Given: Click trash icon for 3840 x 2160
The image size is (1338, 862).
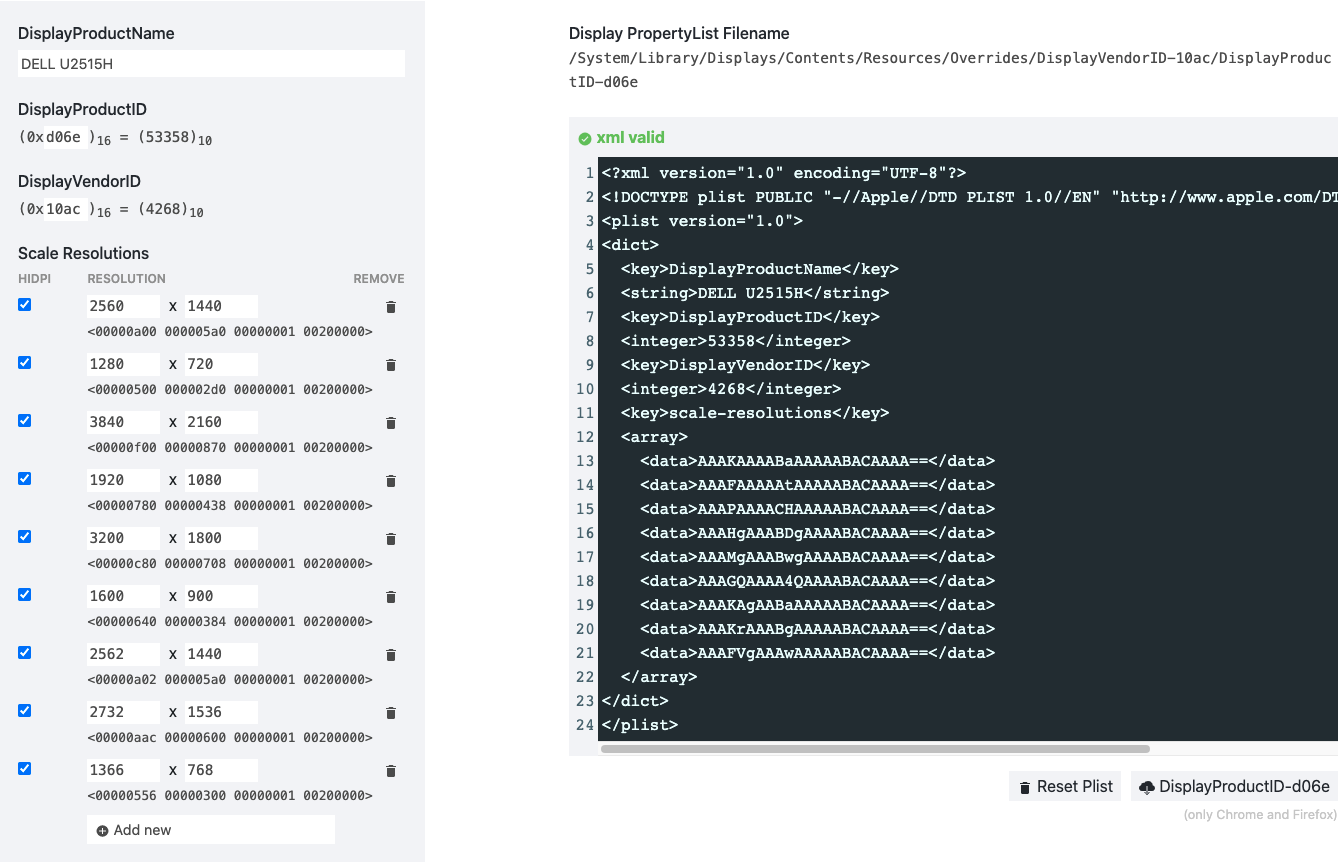Looking at the screenshot, I should [391, 423].
